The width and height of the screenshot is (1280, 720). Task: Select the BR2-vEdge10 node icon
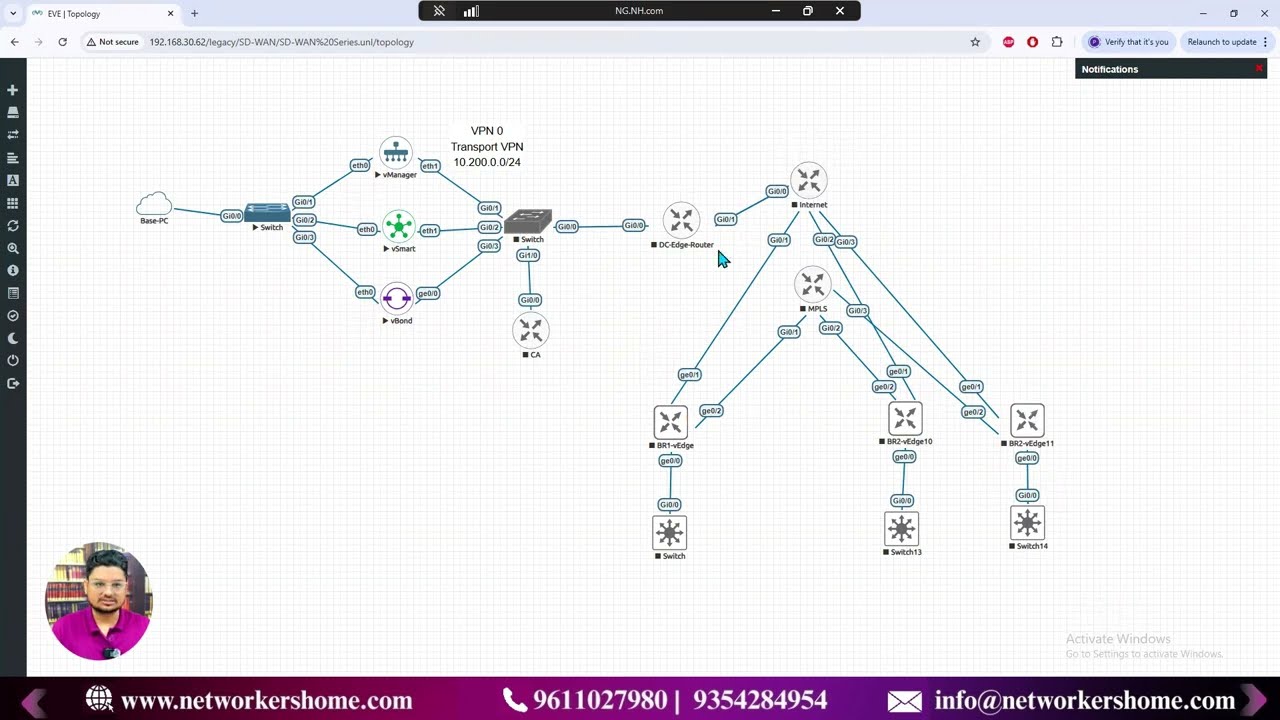904,418
